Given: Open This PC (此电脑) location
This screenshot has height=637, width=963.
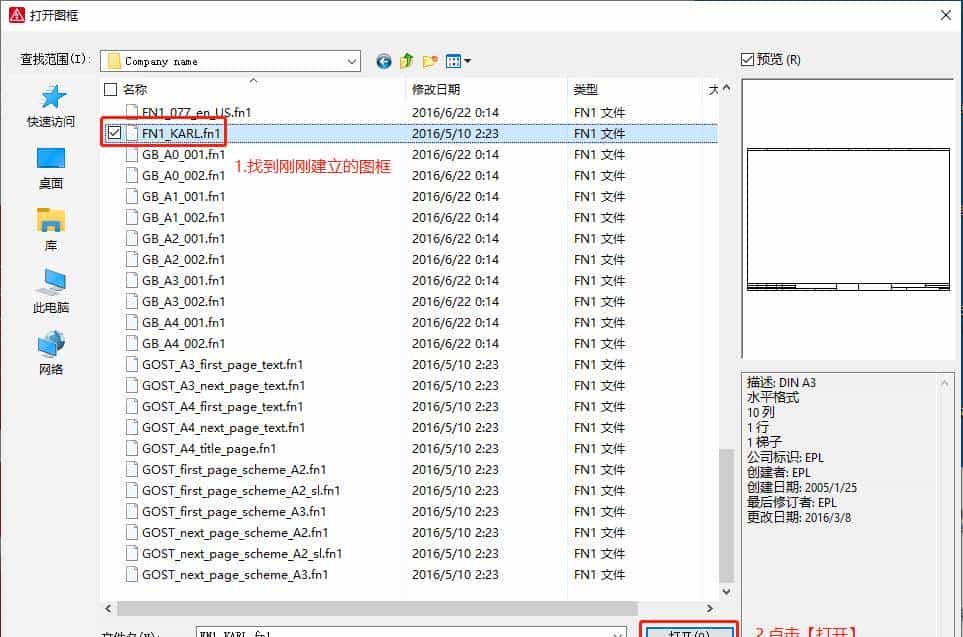Looking at the screenshot, I should [51, 292].
